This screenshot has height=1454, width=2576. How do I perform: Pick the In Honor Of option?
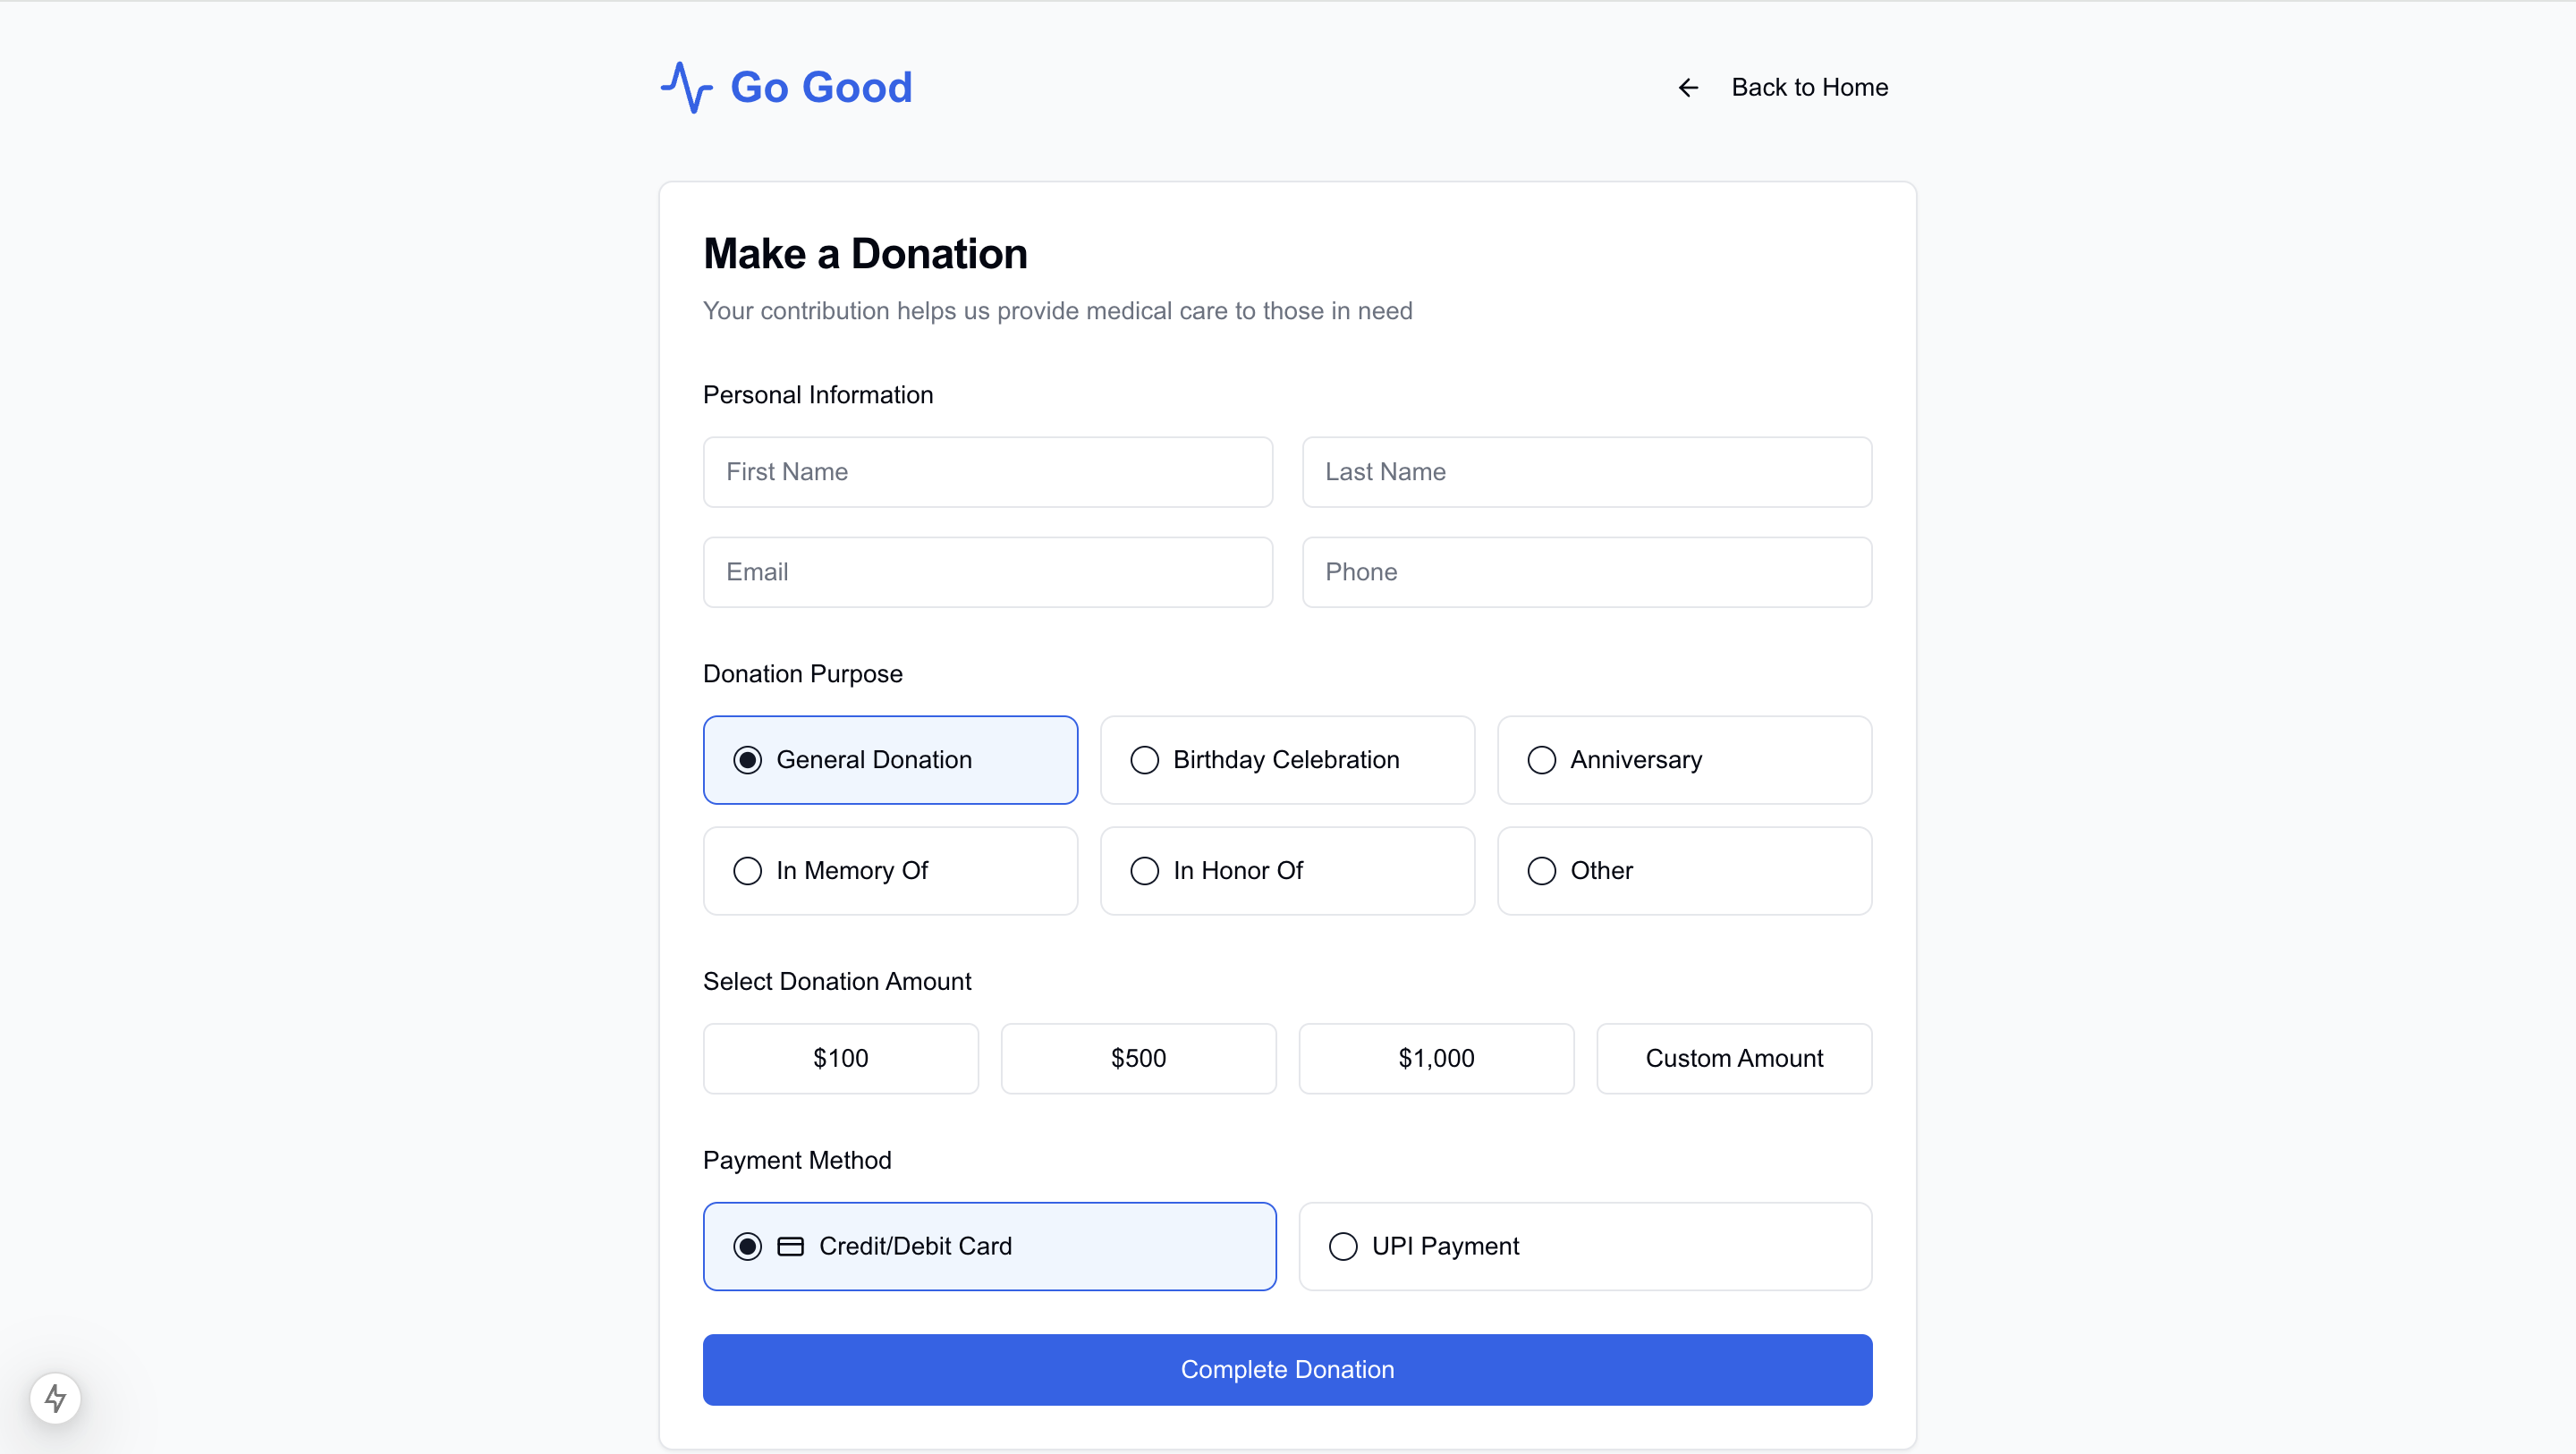1287,871
